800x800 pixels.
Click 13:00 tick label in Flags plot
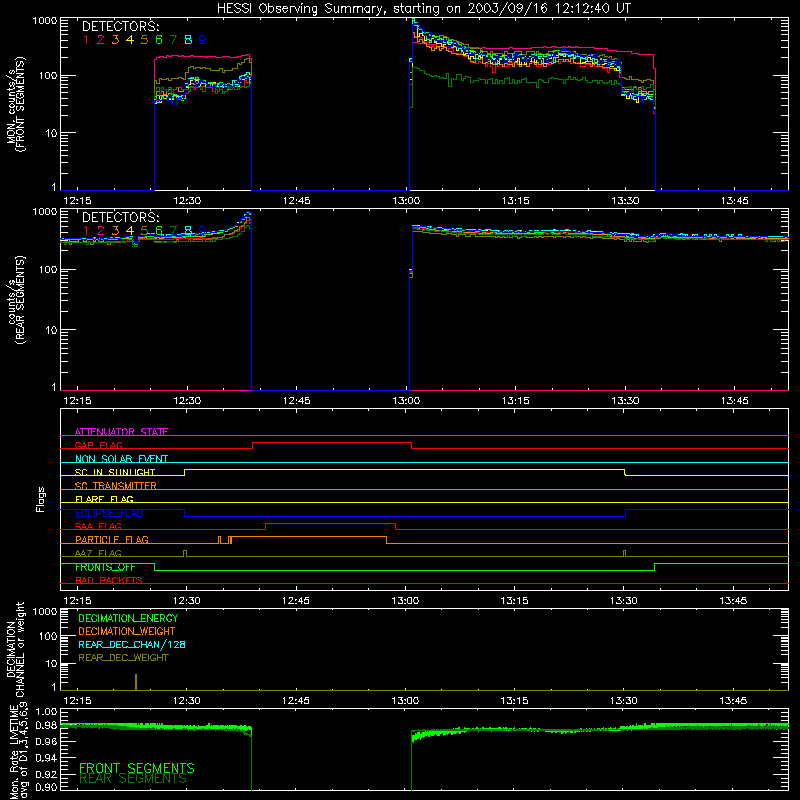click(405, 601)
